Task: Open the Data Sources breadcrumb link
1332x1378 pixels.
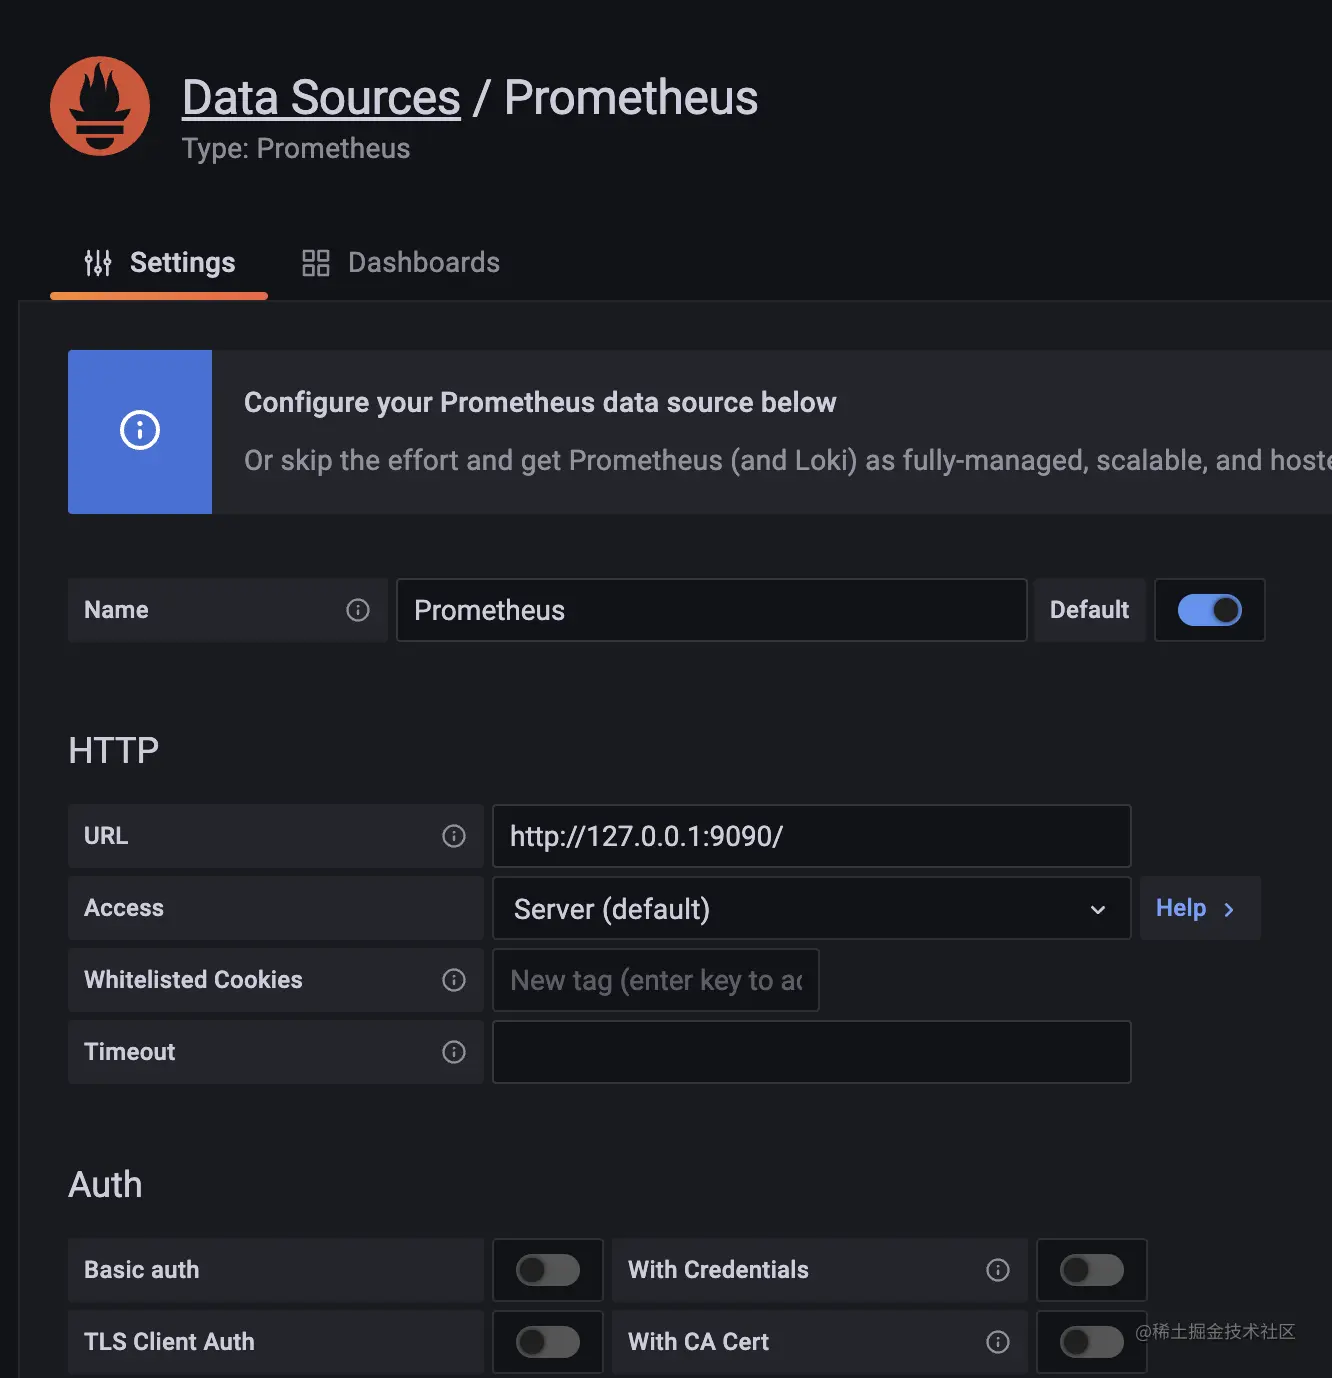Action: click(321, 98)
